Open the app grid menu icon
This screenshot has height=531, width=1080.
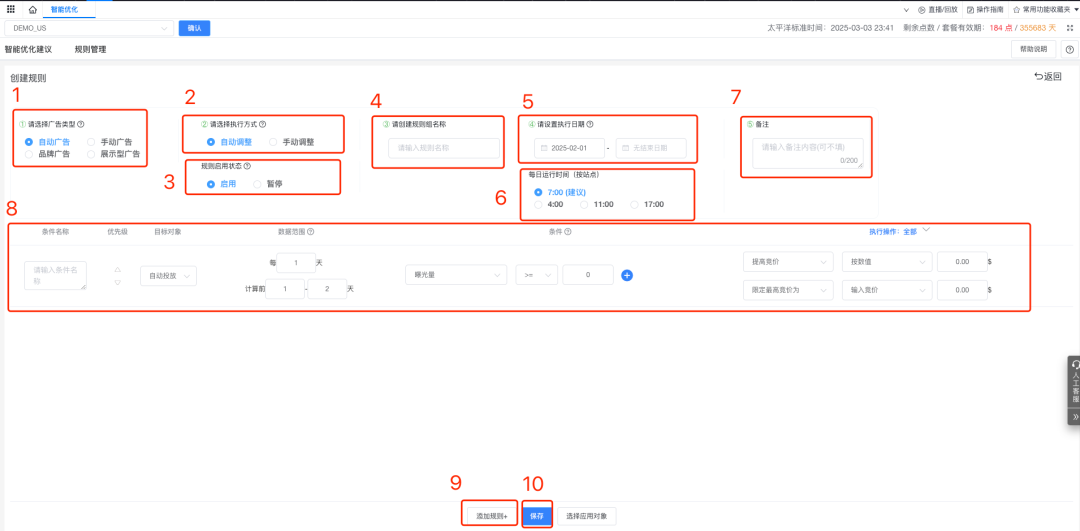[10, 9]
